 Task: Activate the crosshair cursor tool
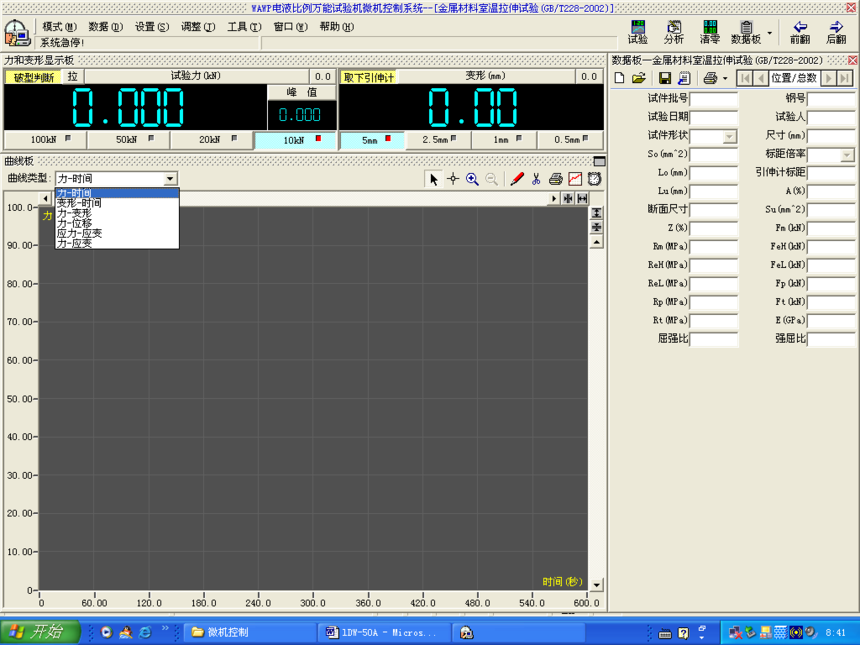point(453,179)
